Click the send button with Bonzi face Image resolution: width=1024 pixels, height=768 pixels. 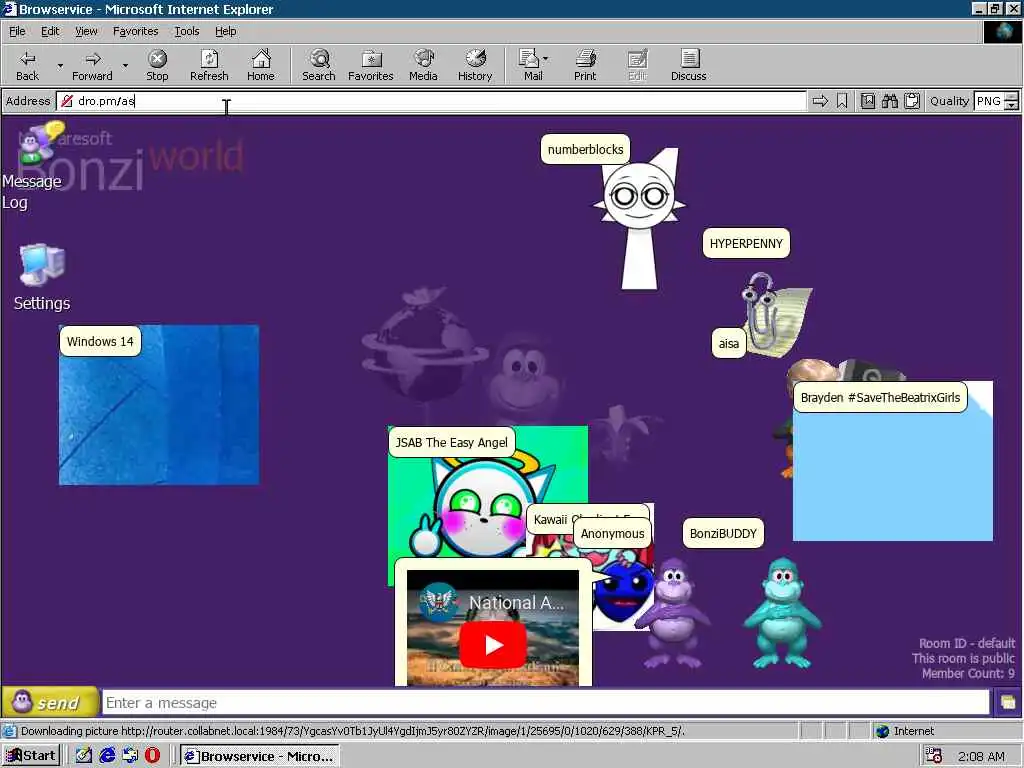point(50,702)
